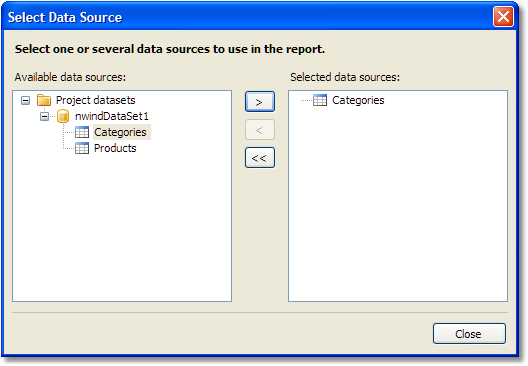Screen dimensions: 528x366
Task: Click the Project datasets folder icon
Action: click(44, 100)
